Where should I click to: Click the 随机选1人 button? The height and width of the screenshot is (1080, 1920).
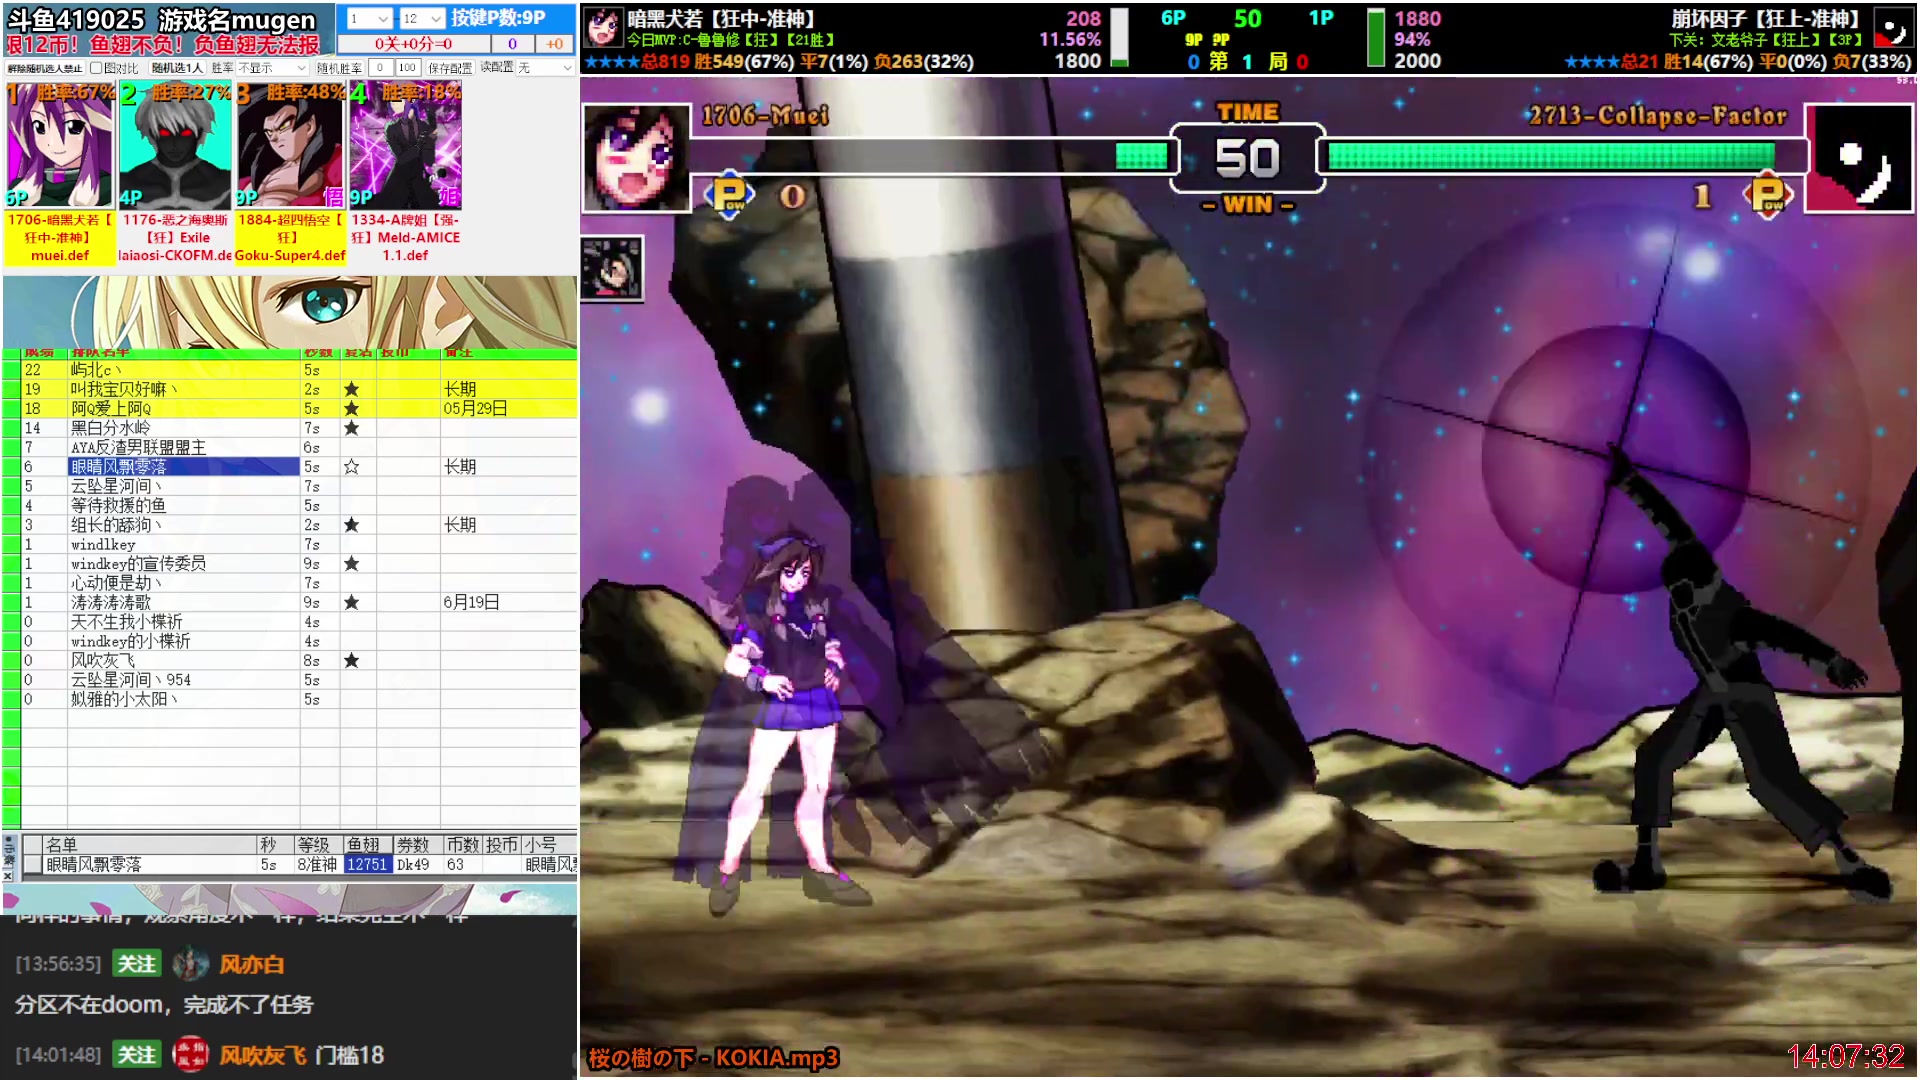(x=177, y=68)
